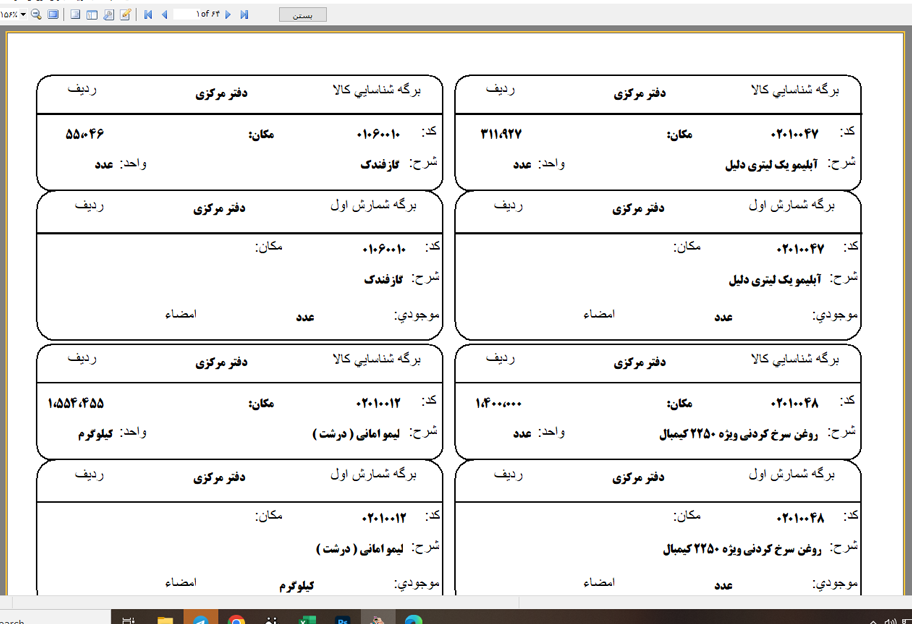This screenshot has width=912, height=624.
Task: Go to the first page arrow
Action: pos(148,15)
